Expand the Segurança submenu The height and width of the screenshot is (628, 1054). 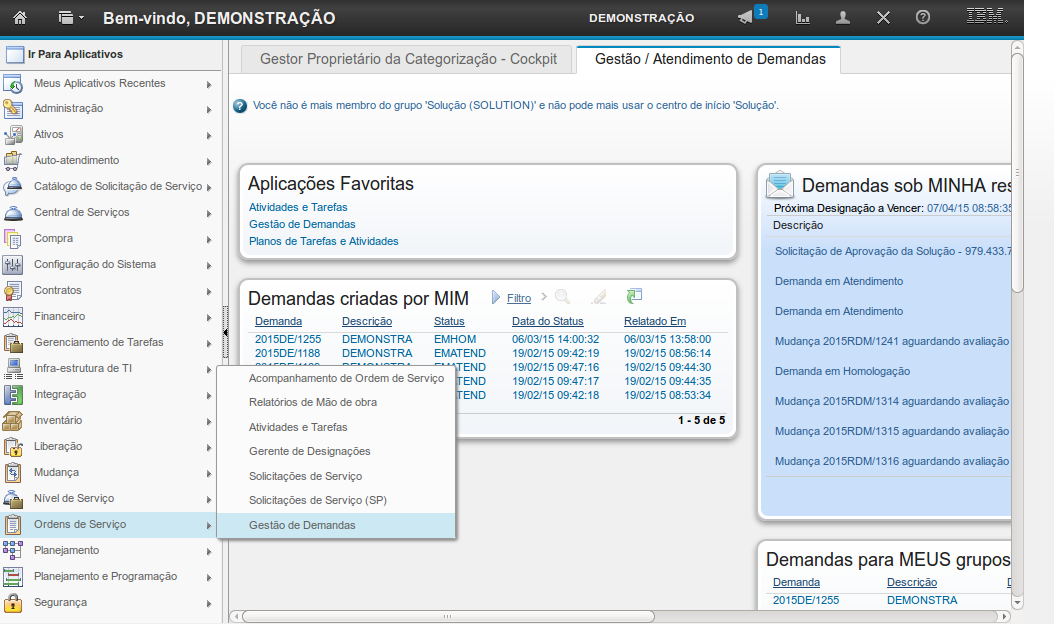[x=209, y=603]
